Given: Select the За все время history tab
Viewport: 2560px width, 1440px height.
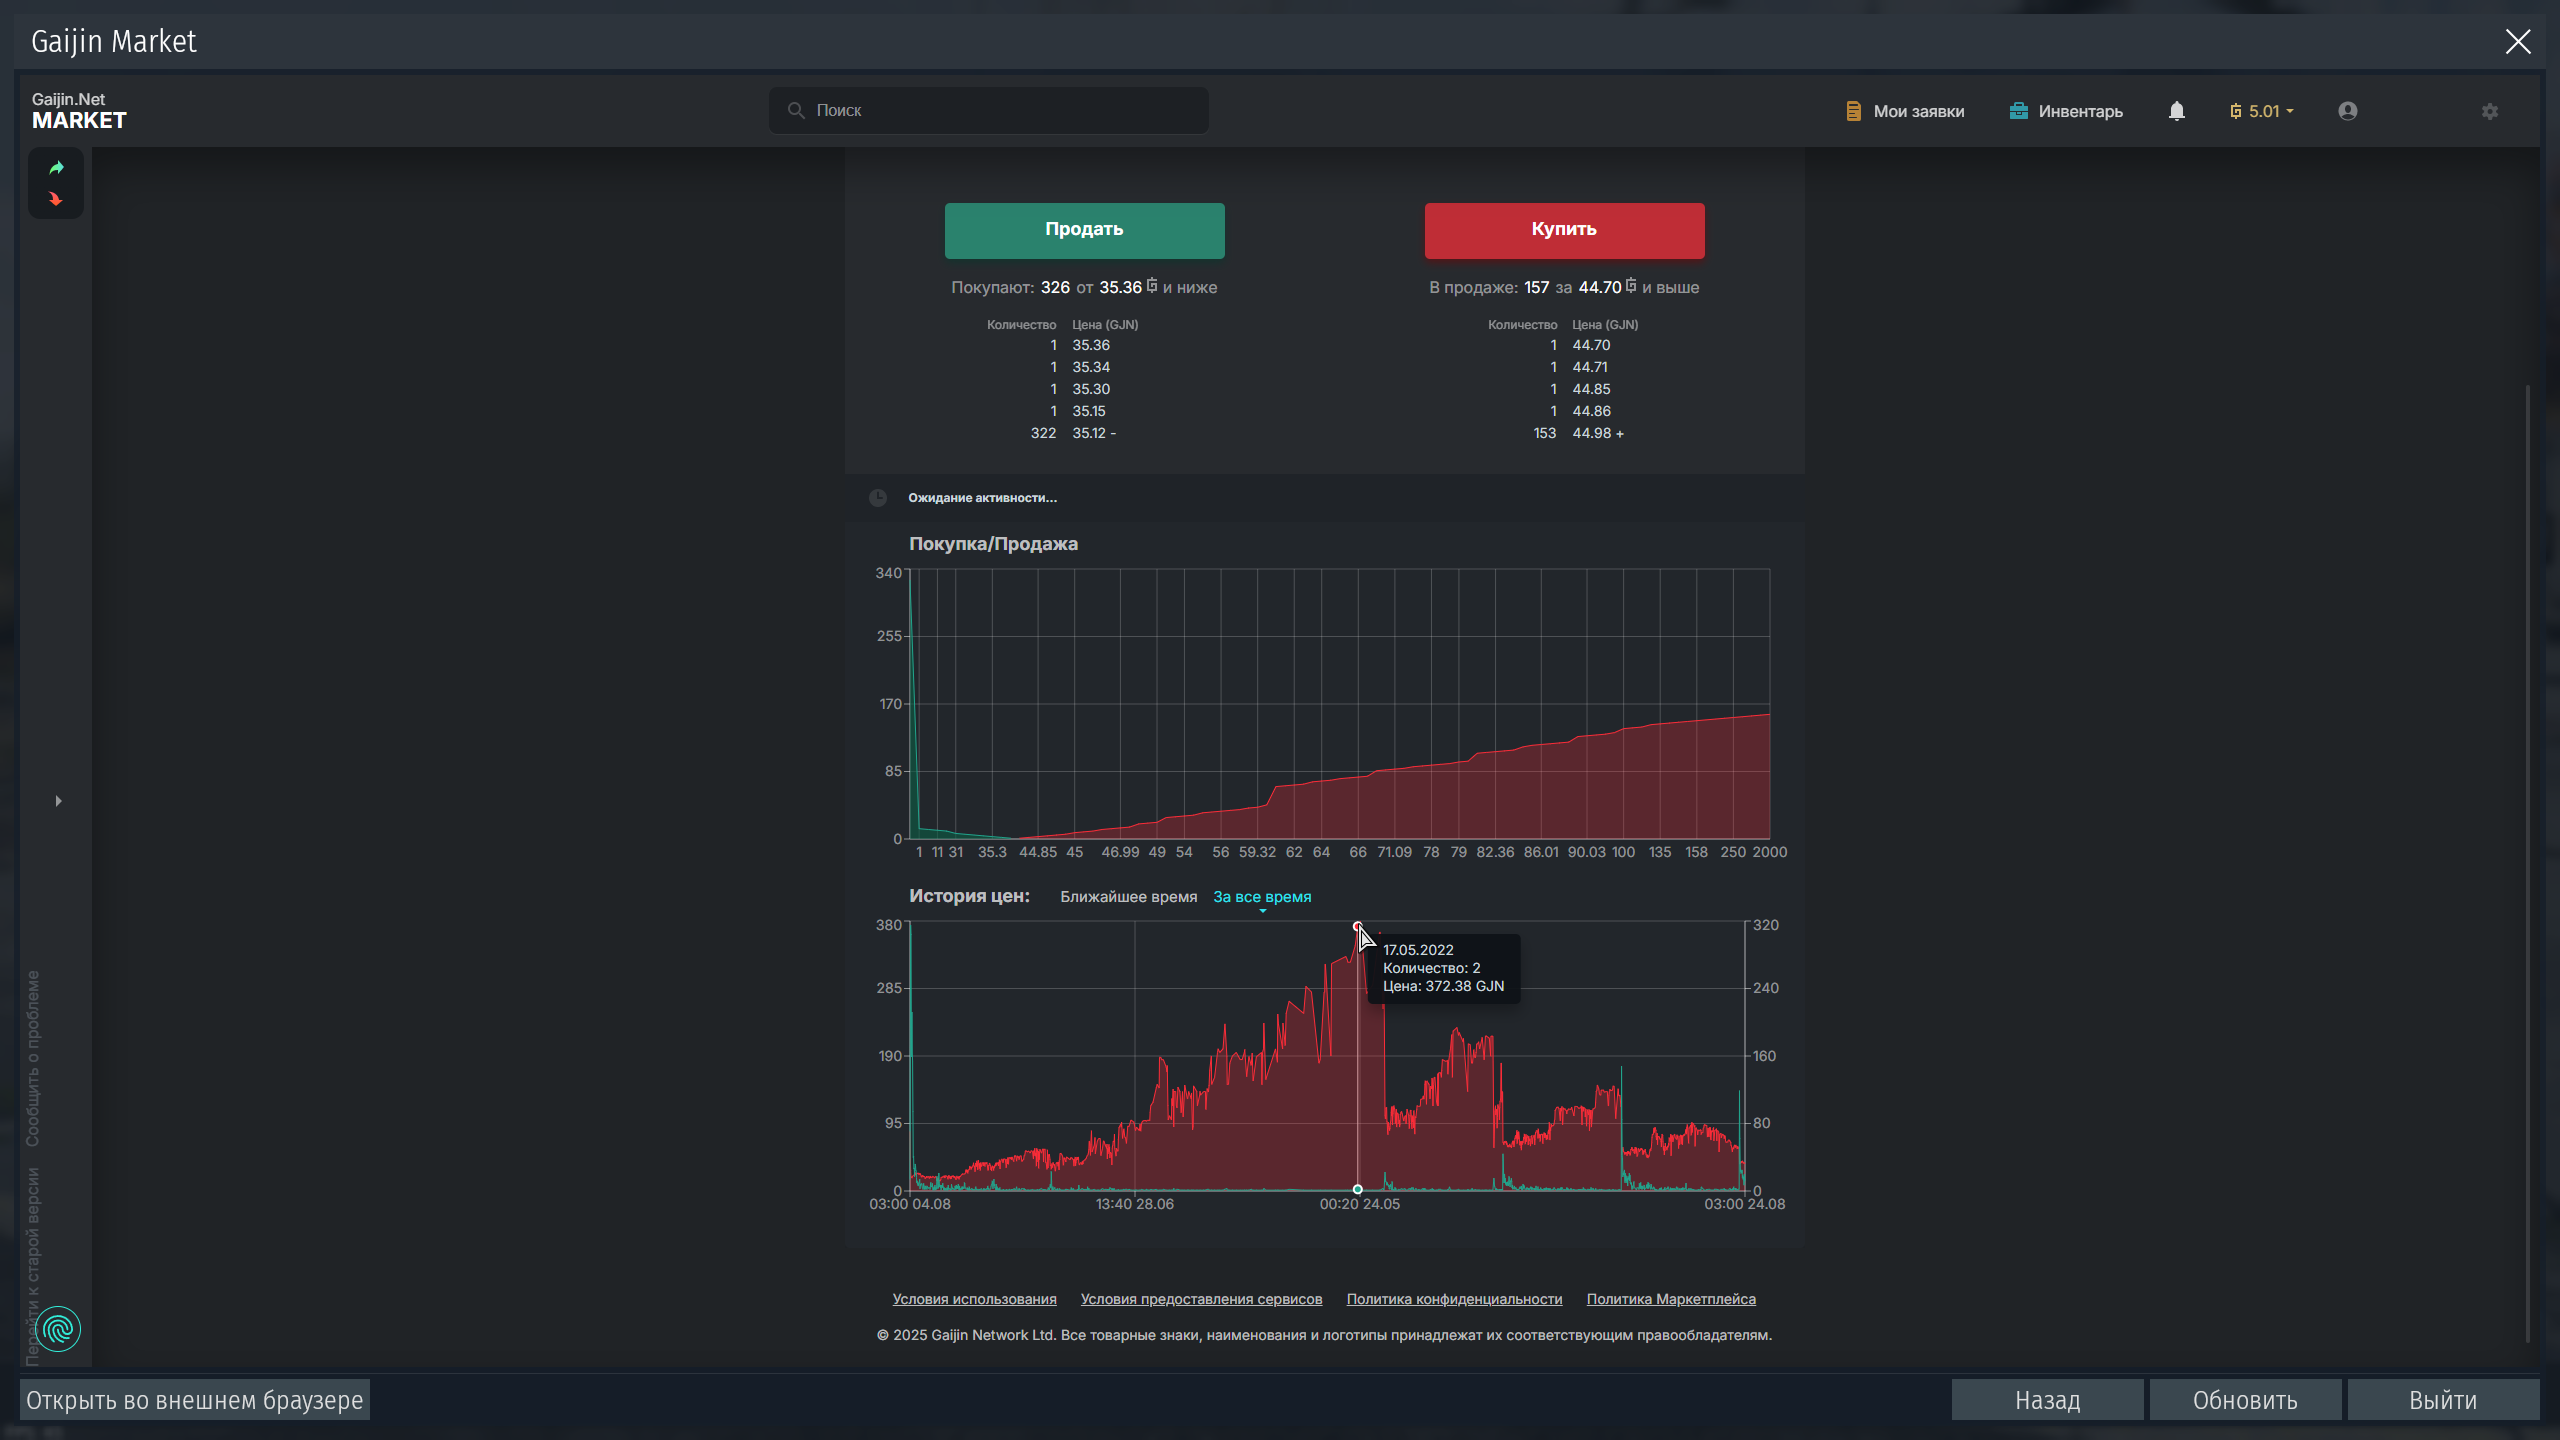Looking at the screenshot, I should click(1262, 897).
